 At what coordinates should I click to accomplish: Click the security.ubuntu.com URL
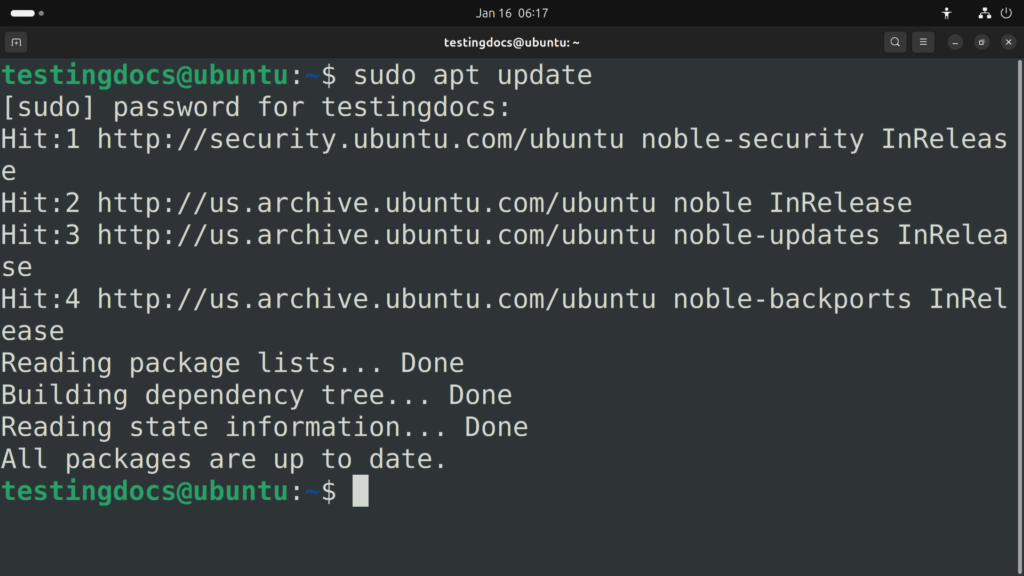[360, 139]
